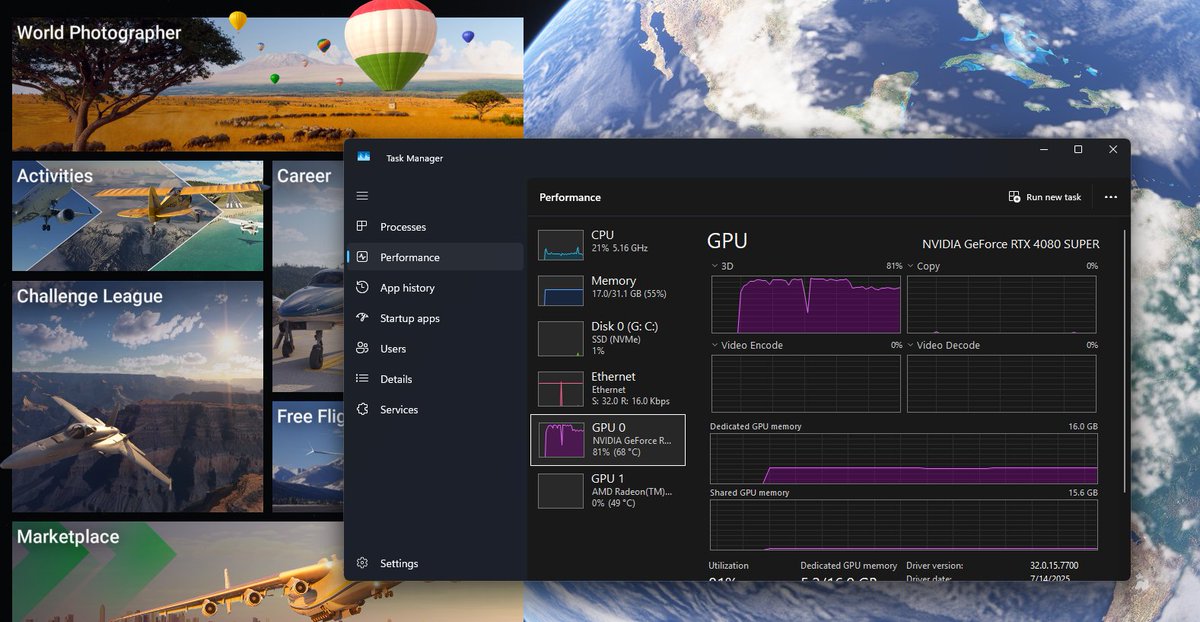Open the three-dot more options menu

click(x=1110, y=197)
